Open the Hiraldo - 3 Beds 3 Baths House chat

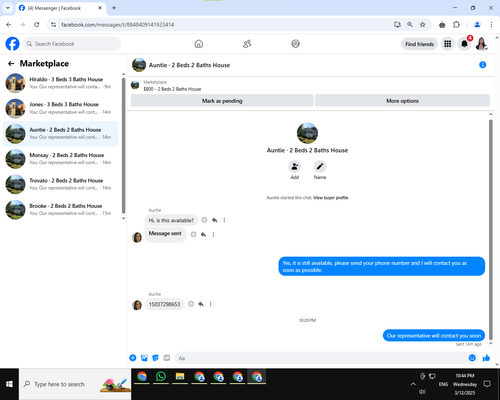pyautogui.click(x=60, y=83)
